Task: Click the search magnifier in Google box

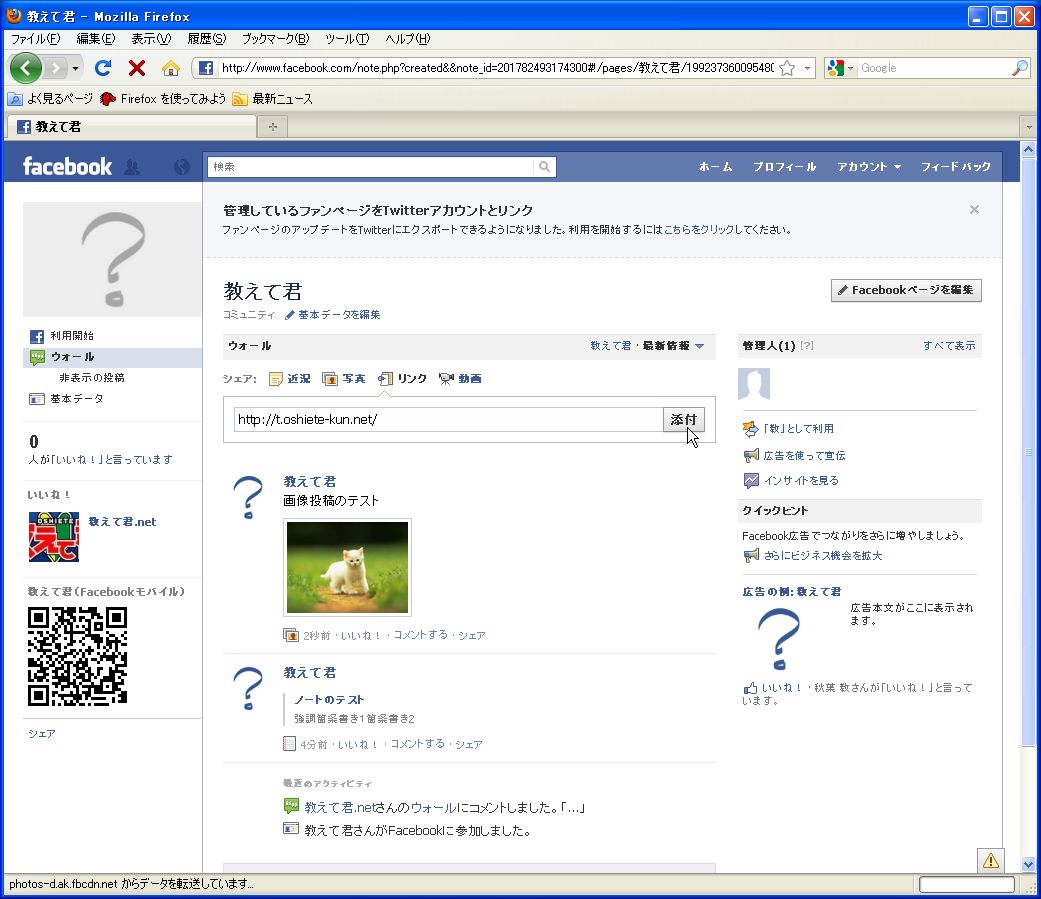Action: 1019,68
